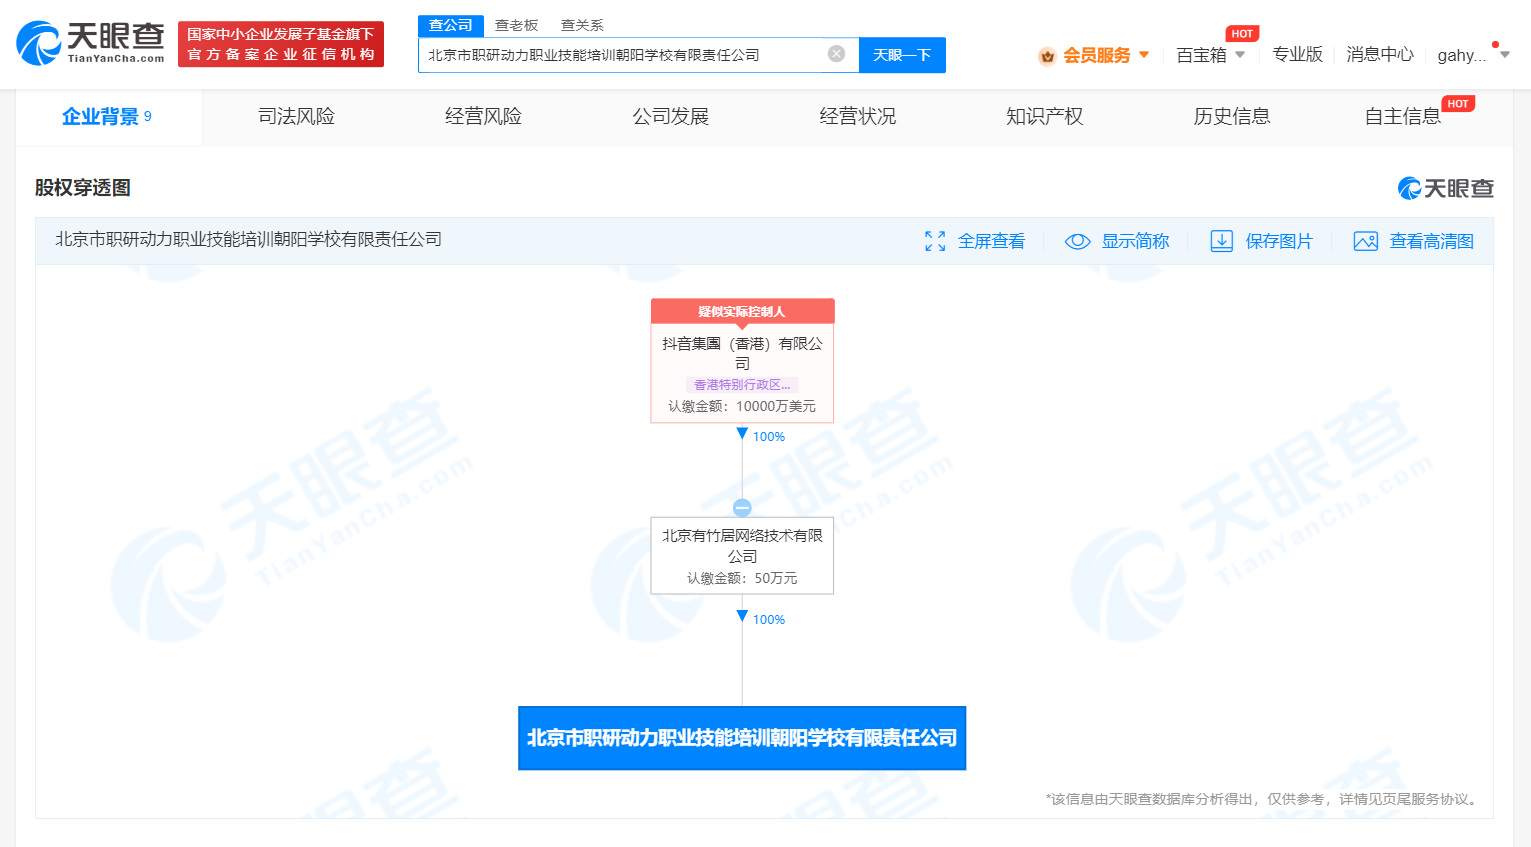Collapse node with blue minus circle

tap(742, 507)
